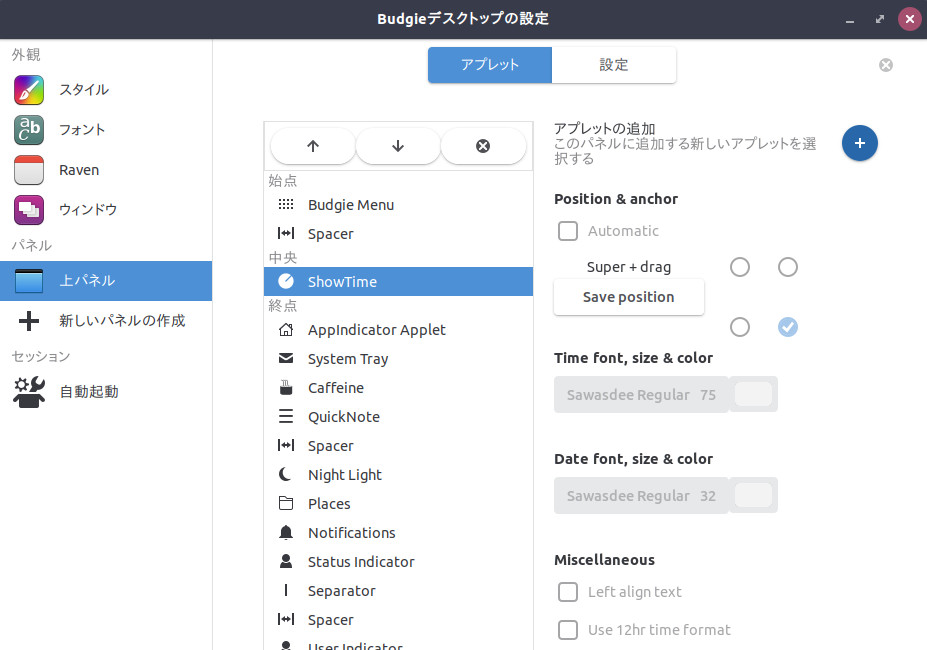This screenshot has width=927, height=650.
Task: Select the Budgie Menu applet row
Action: click(x=398, y=205)
